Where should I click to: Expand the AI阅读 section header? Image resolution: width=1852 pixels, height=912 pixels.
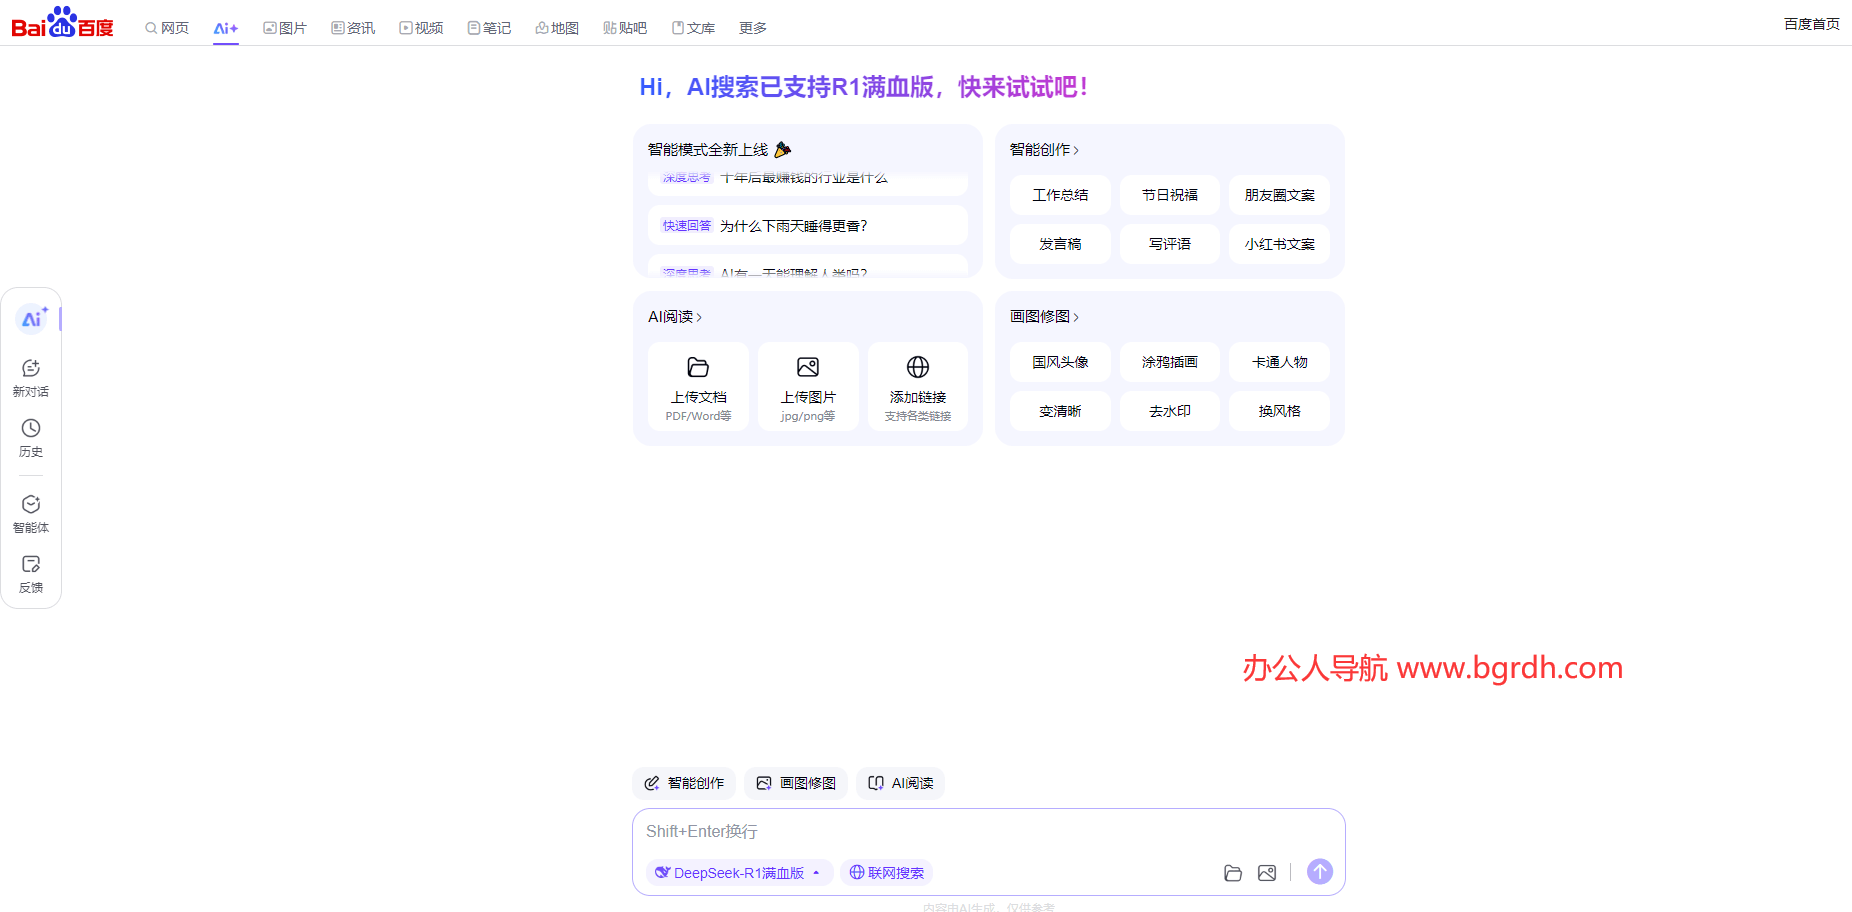[x=675, y=317]
